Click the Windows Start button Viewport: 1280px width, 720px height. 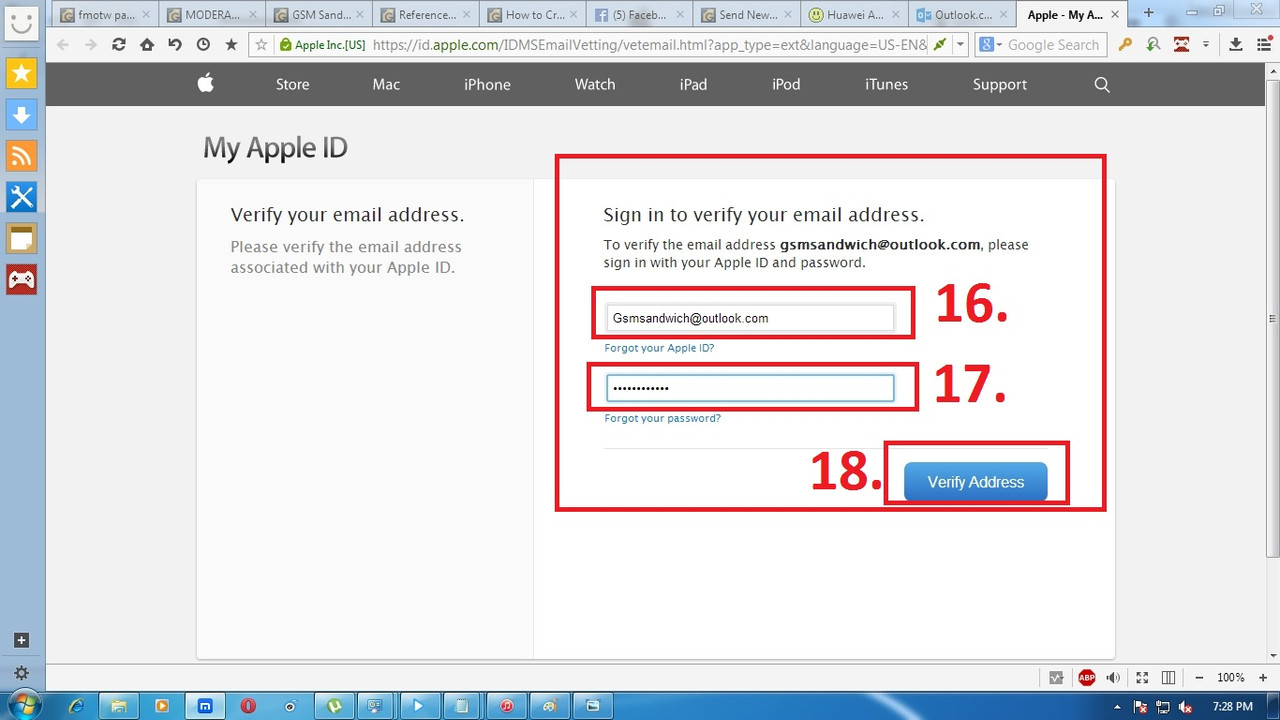pyautogui.click(x=22, y=705)
